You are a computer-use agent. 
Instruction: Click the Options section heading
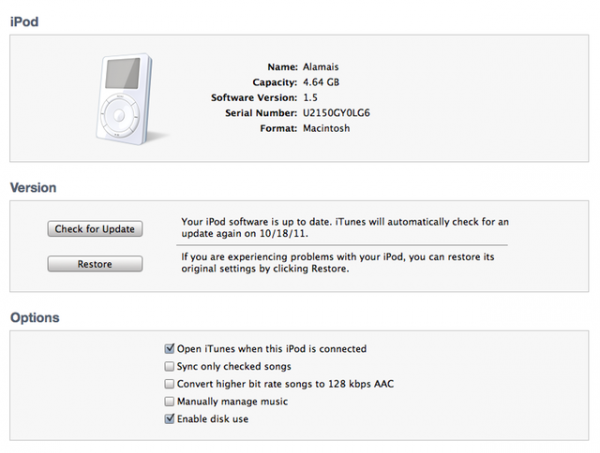[x=34, y=318]
